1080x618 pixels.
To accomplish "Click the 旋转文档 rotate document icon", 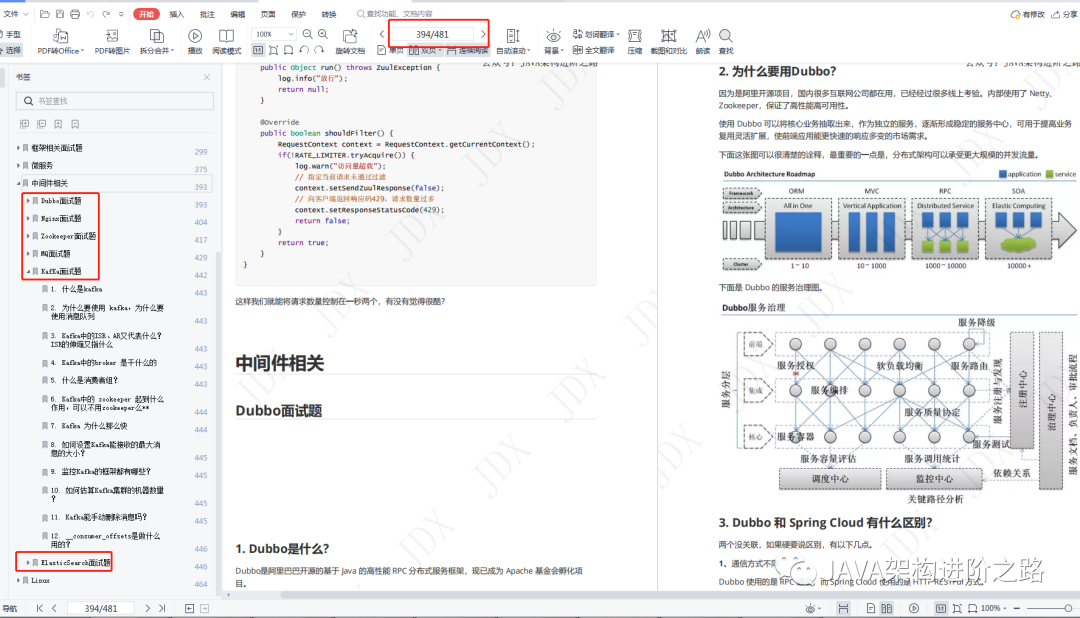I will 350,36.
